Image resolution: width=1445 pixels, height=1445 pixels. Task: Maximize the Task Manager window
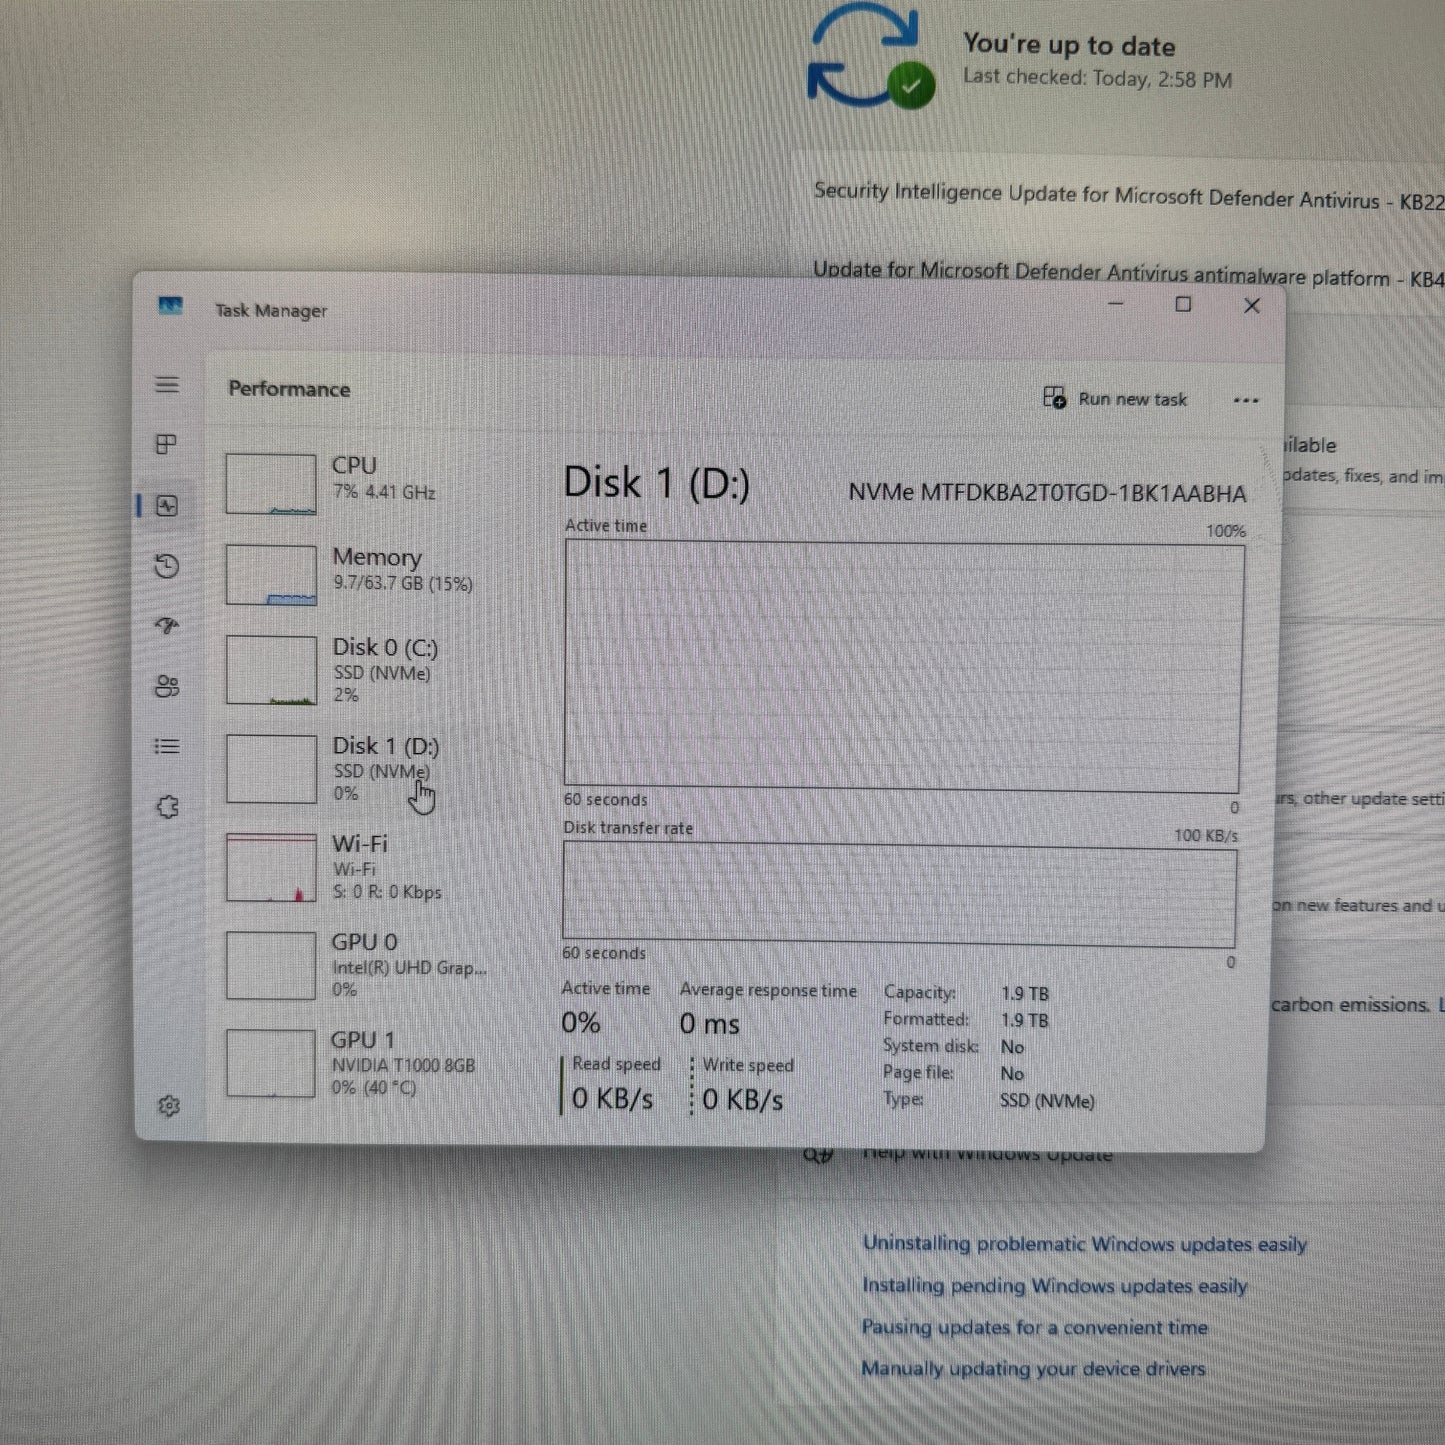(x=1183, y=304)
